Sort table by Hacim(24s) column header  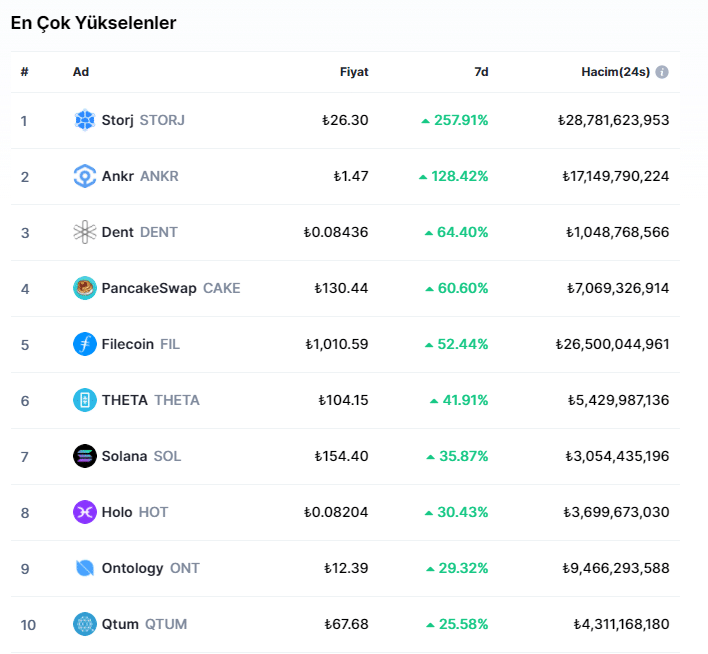615,72
